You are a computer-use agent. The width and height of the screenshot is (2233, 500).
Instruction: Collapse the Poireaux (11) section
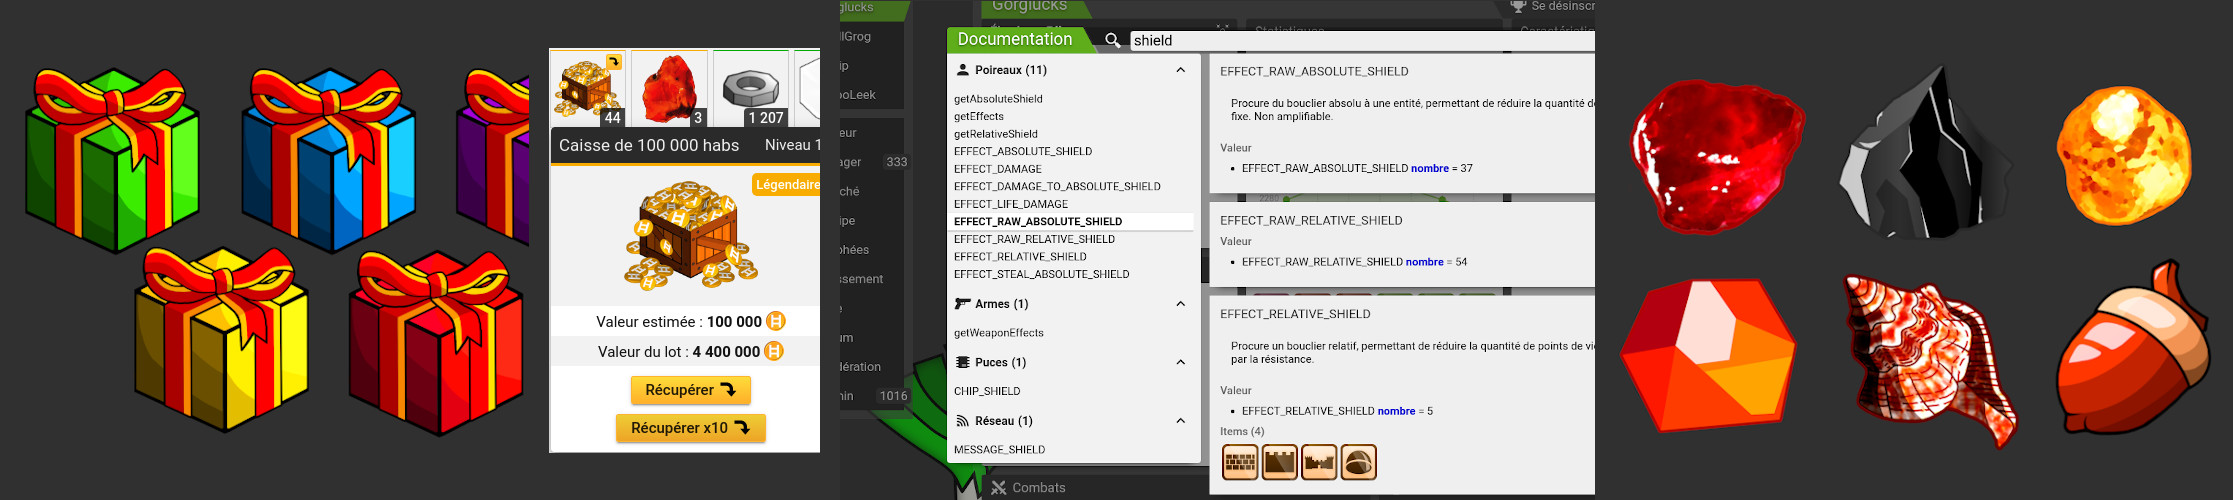(1180, 70)
